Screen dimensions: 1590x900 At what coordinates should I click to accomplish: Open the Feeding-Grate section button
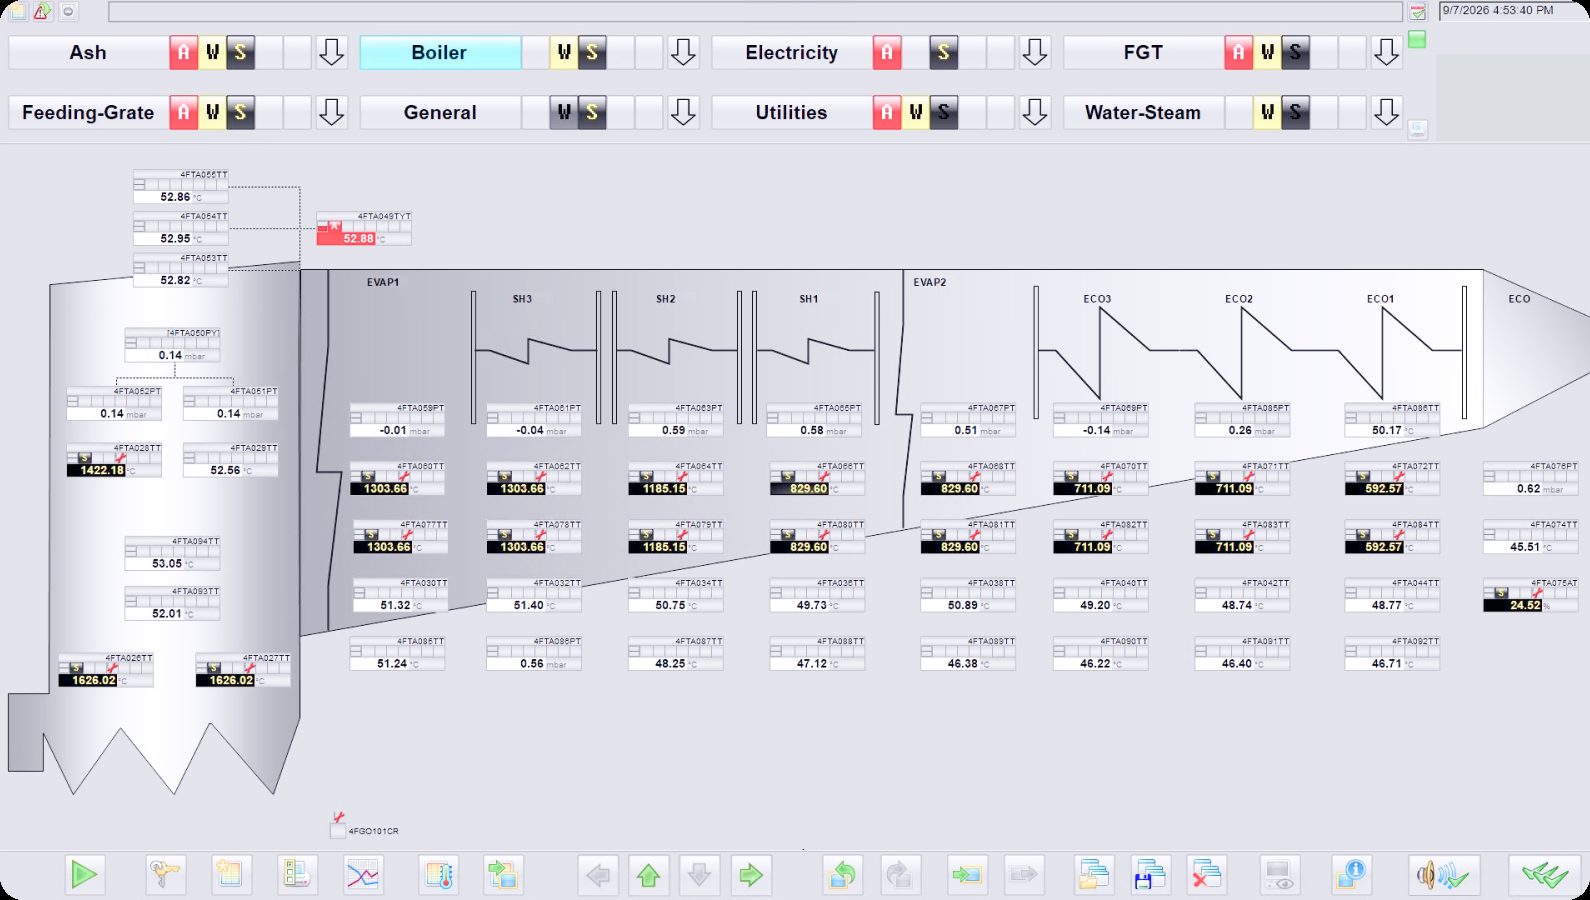click(x=88, y=112)
